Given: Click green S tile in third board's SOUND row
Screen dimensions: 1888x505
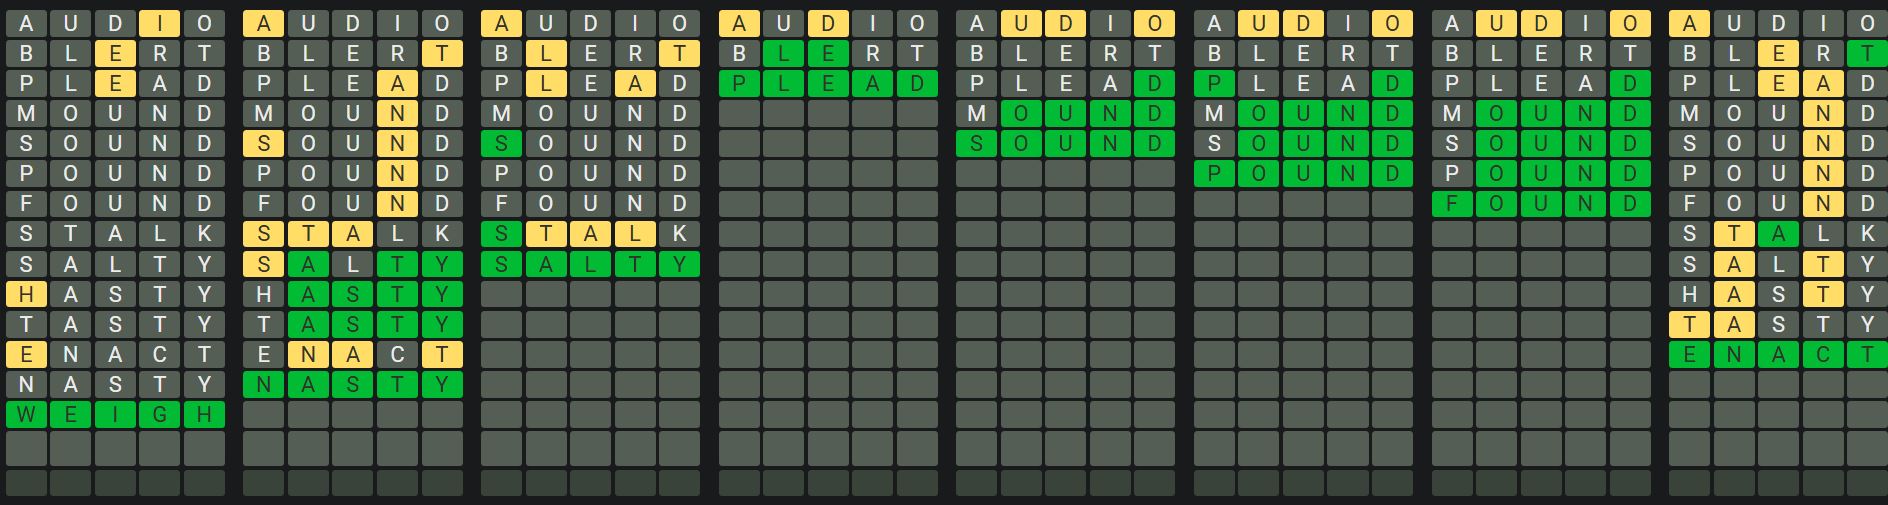Looking at the screenshot, I should [x=501, y=143].
